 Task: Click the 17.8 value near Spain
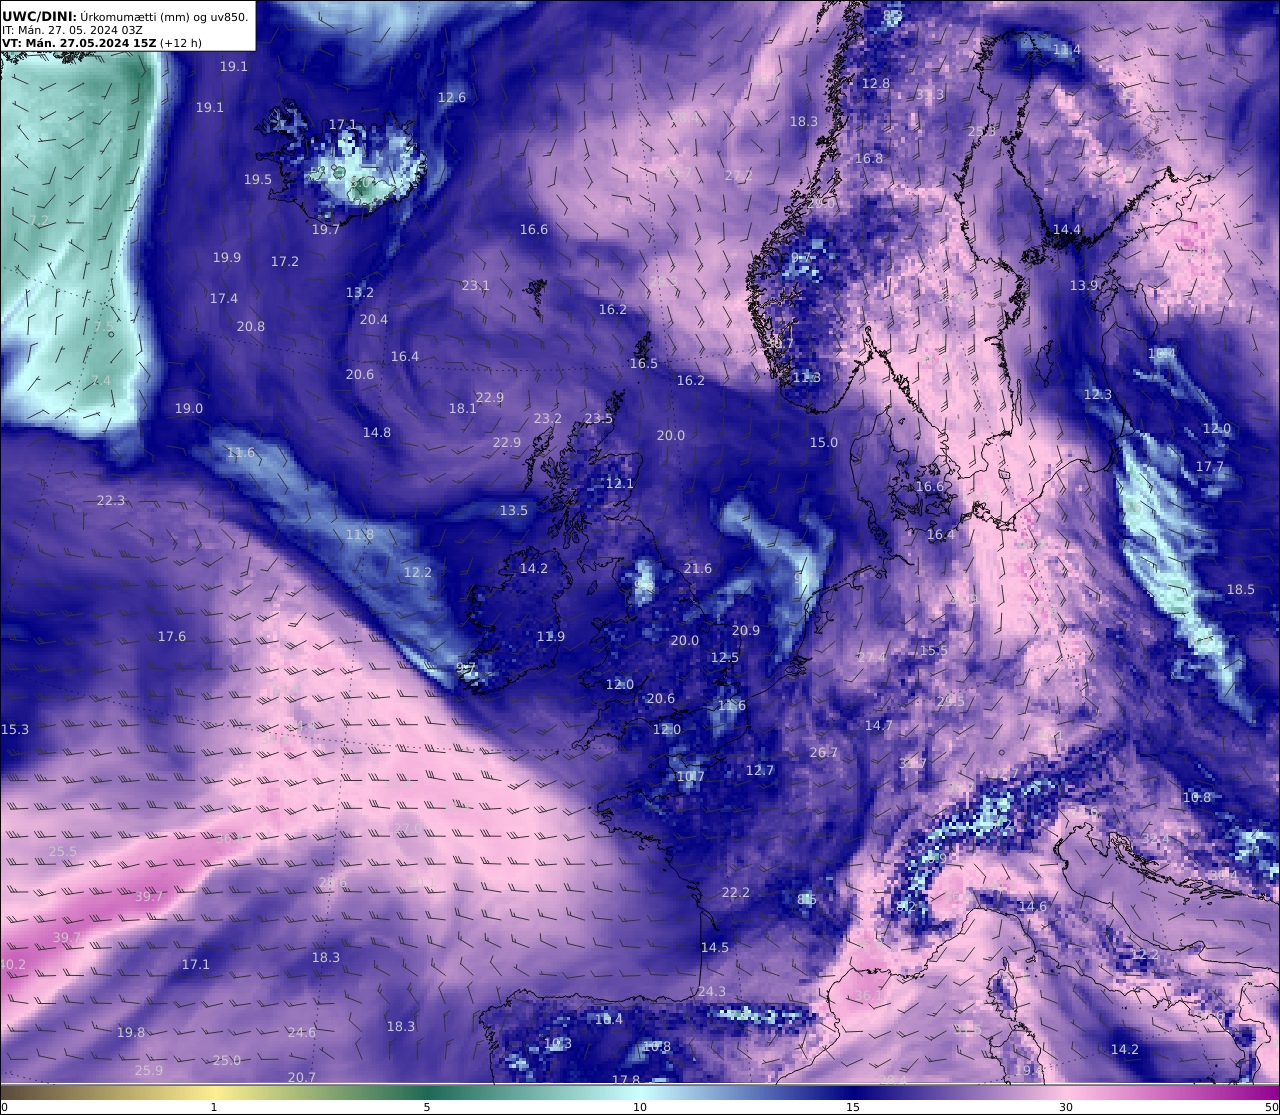[x=626, y=1080]
